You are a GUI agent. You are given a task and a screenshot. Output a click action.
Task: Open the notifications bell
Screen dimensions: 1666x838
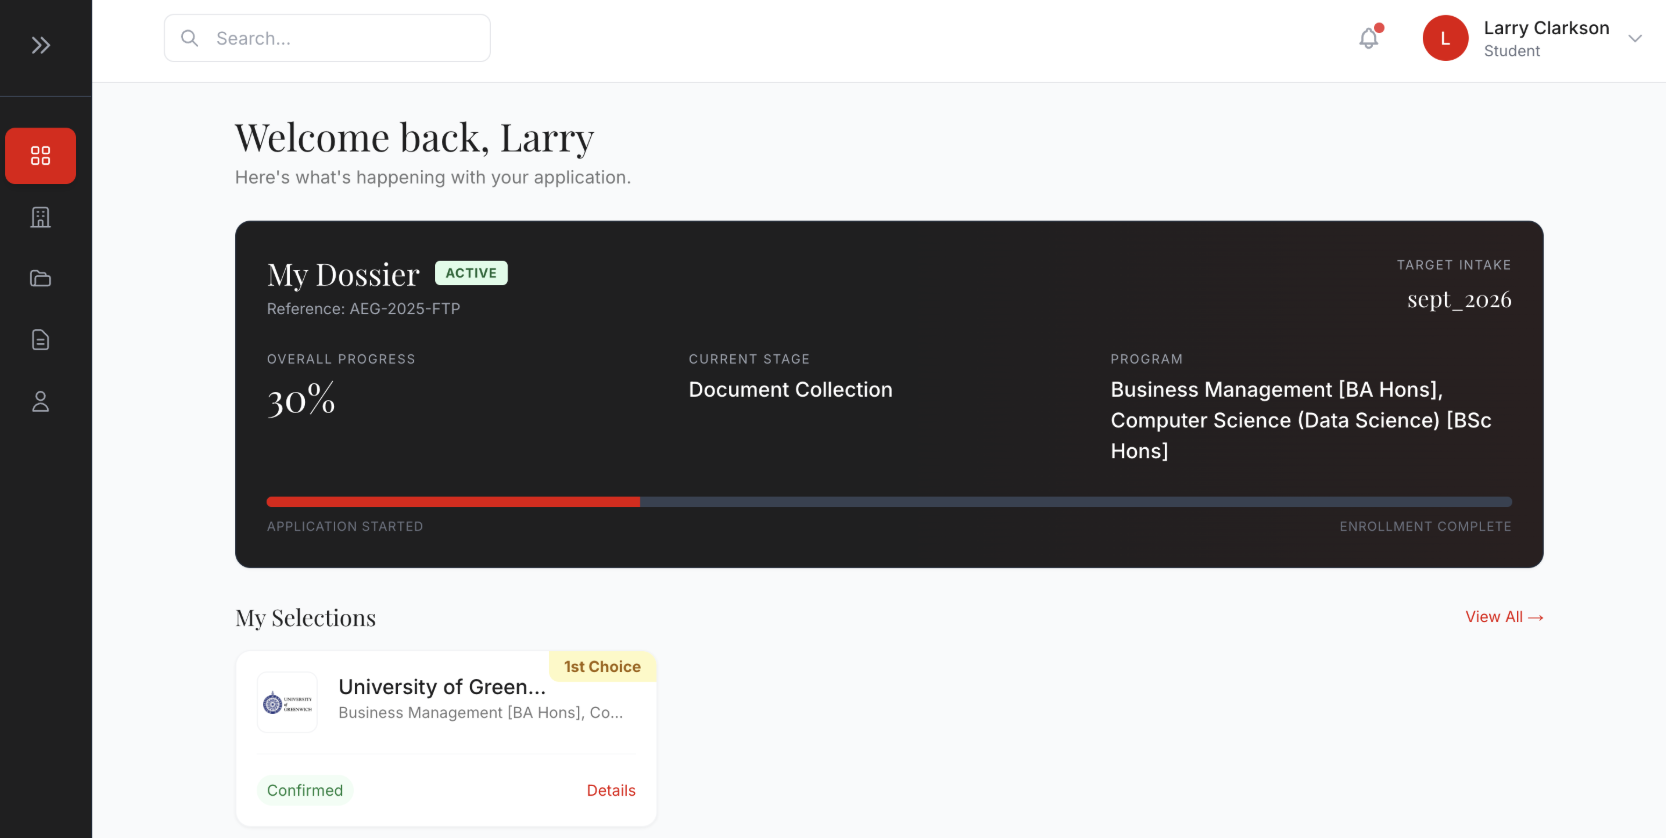[1369, 38]
